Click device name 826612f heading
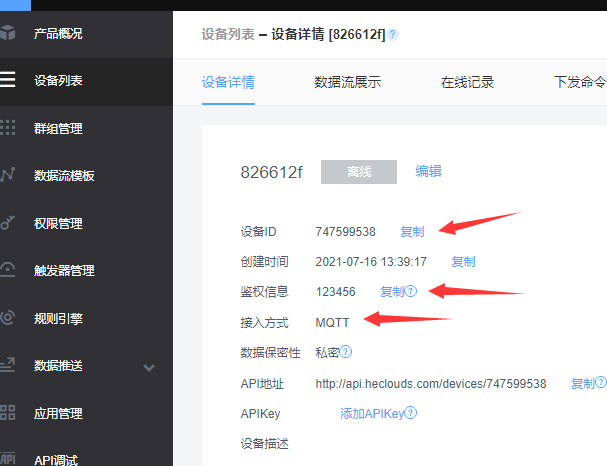Image resolution: width=607 pixels, height=466 pixels. click(271, 172)
